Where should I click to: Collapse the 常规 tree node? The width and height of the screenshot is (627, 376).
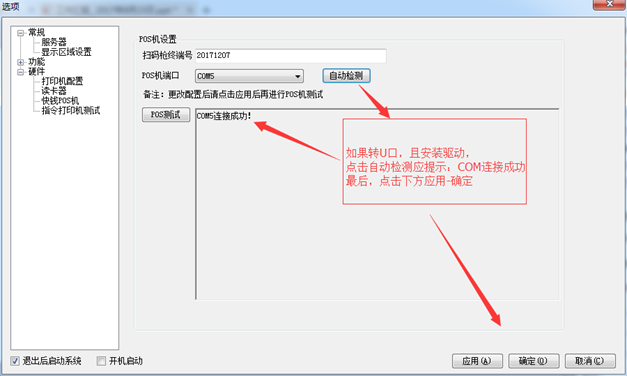pos(20,33)
